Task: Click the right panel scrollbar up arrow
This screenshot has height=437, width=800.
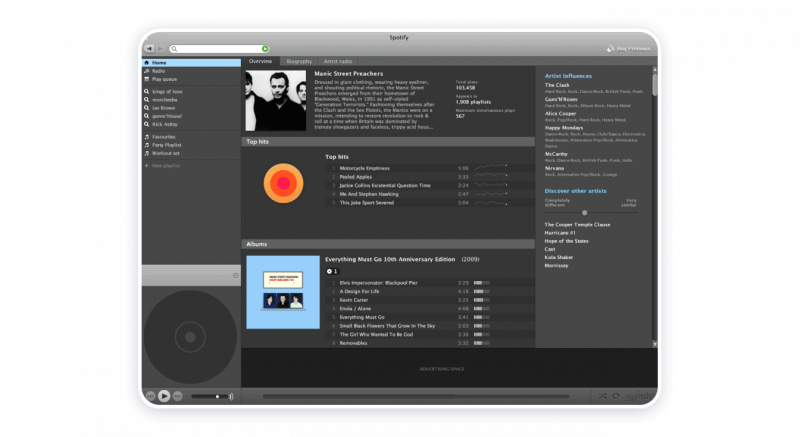Action: pos(655,69)
